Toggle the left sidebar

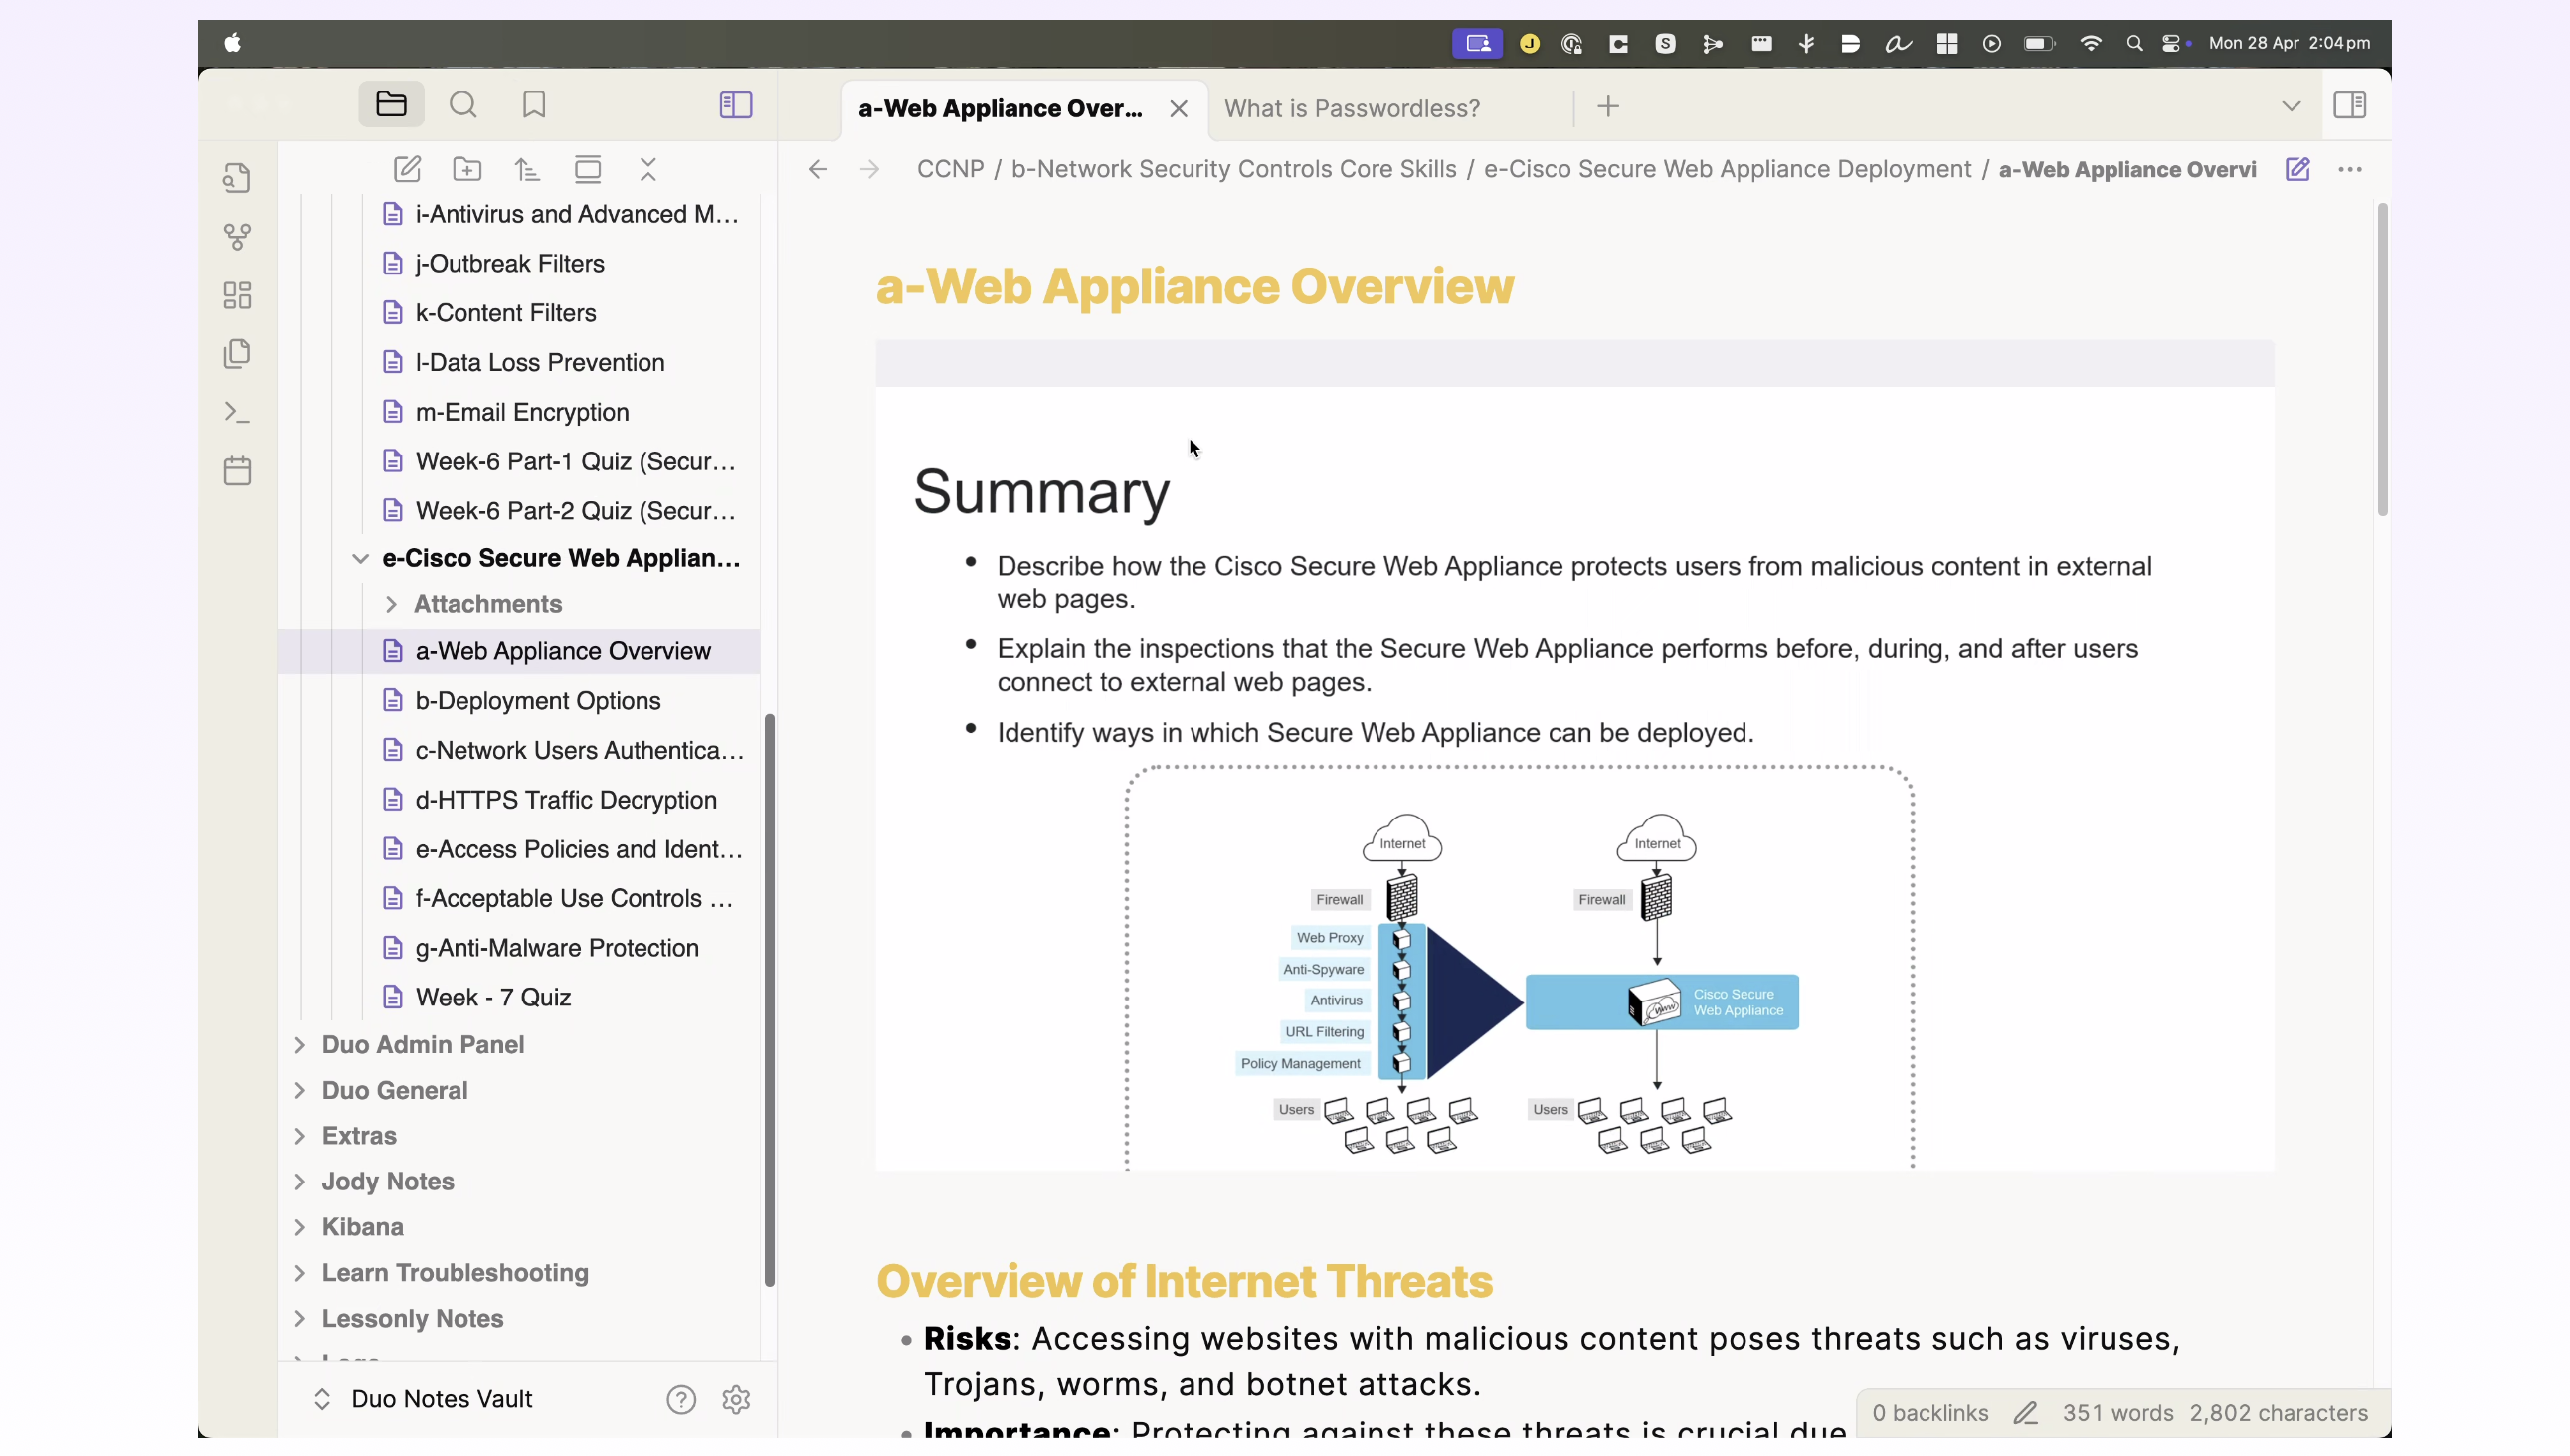tap(736, 105)
